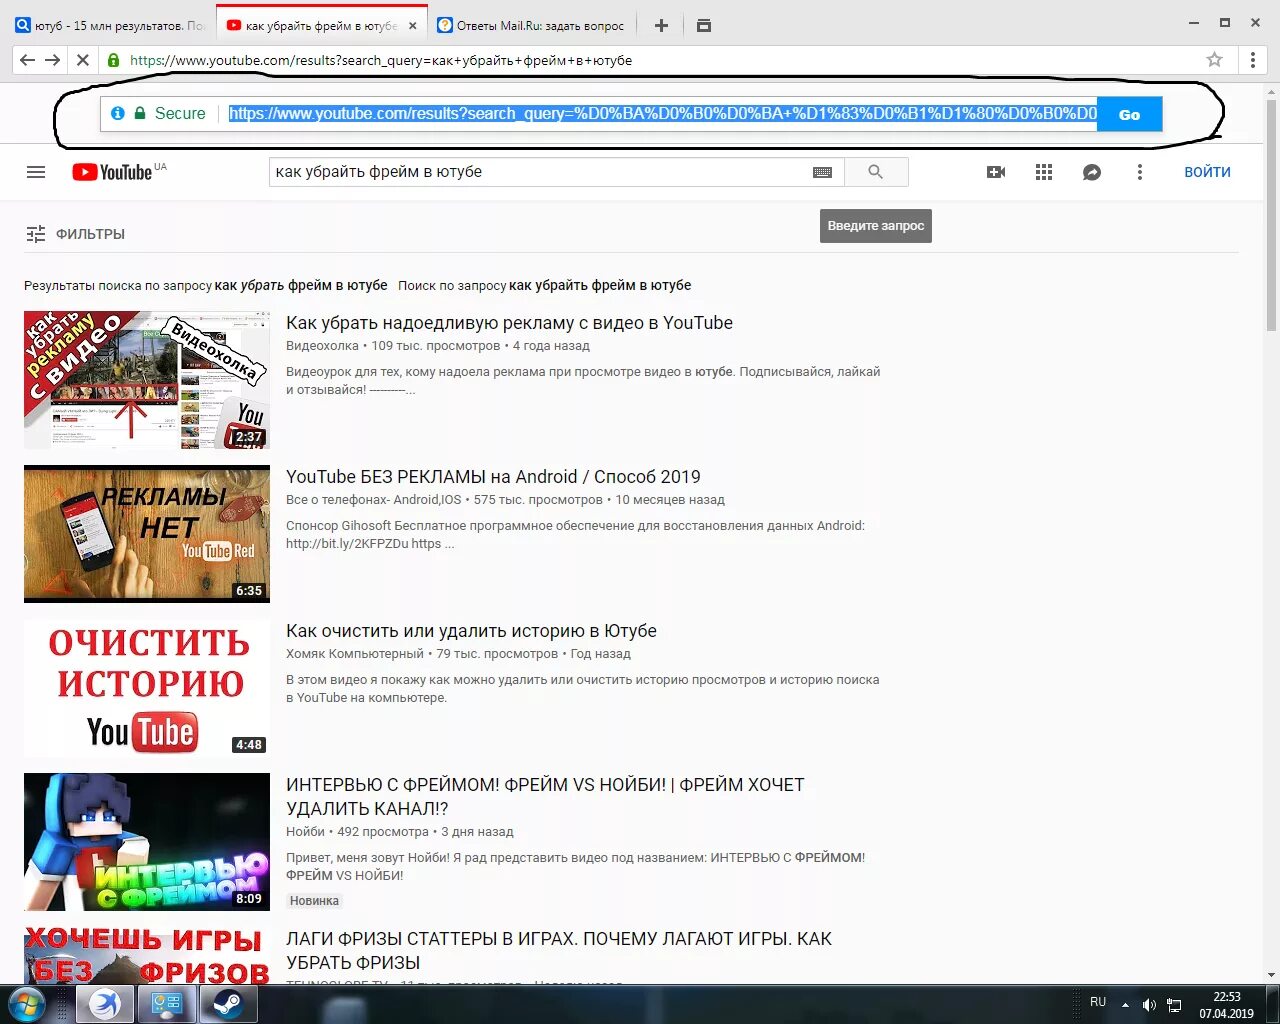Screen dimensions: 1280x1024
Task: Open the messages share icon
Action: pyautogui.click(x=1092, y=172)
